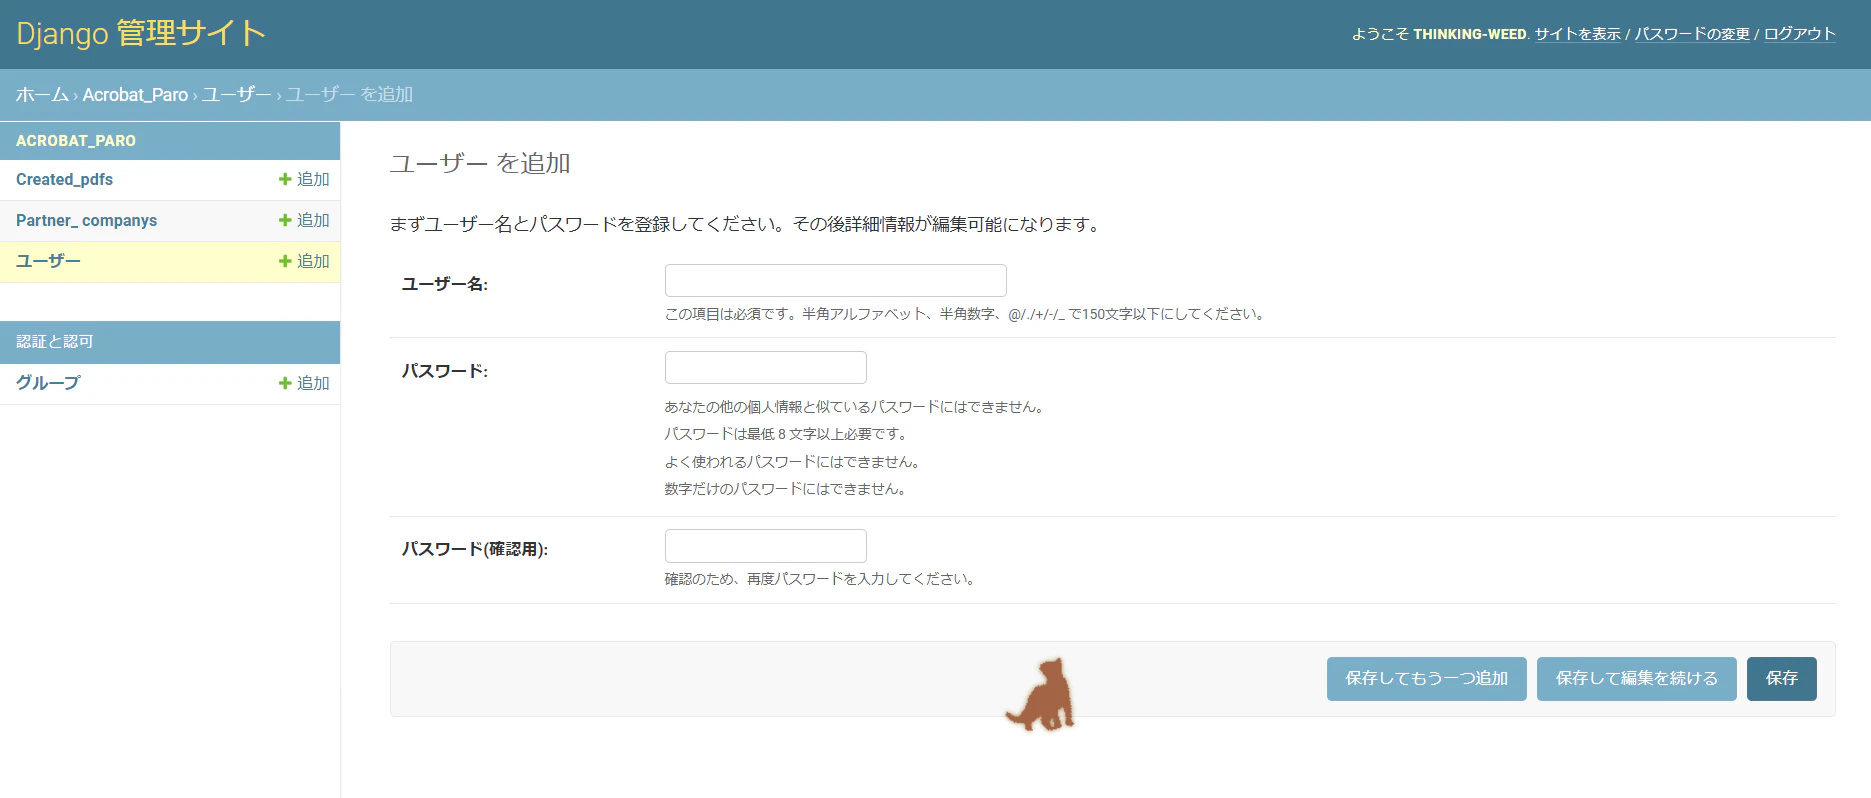The width and height of the screenshot is (1871, 798).
Task: Focus the ユーザー名 input field
Action: tap(836, 281)
